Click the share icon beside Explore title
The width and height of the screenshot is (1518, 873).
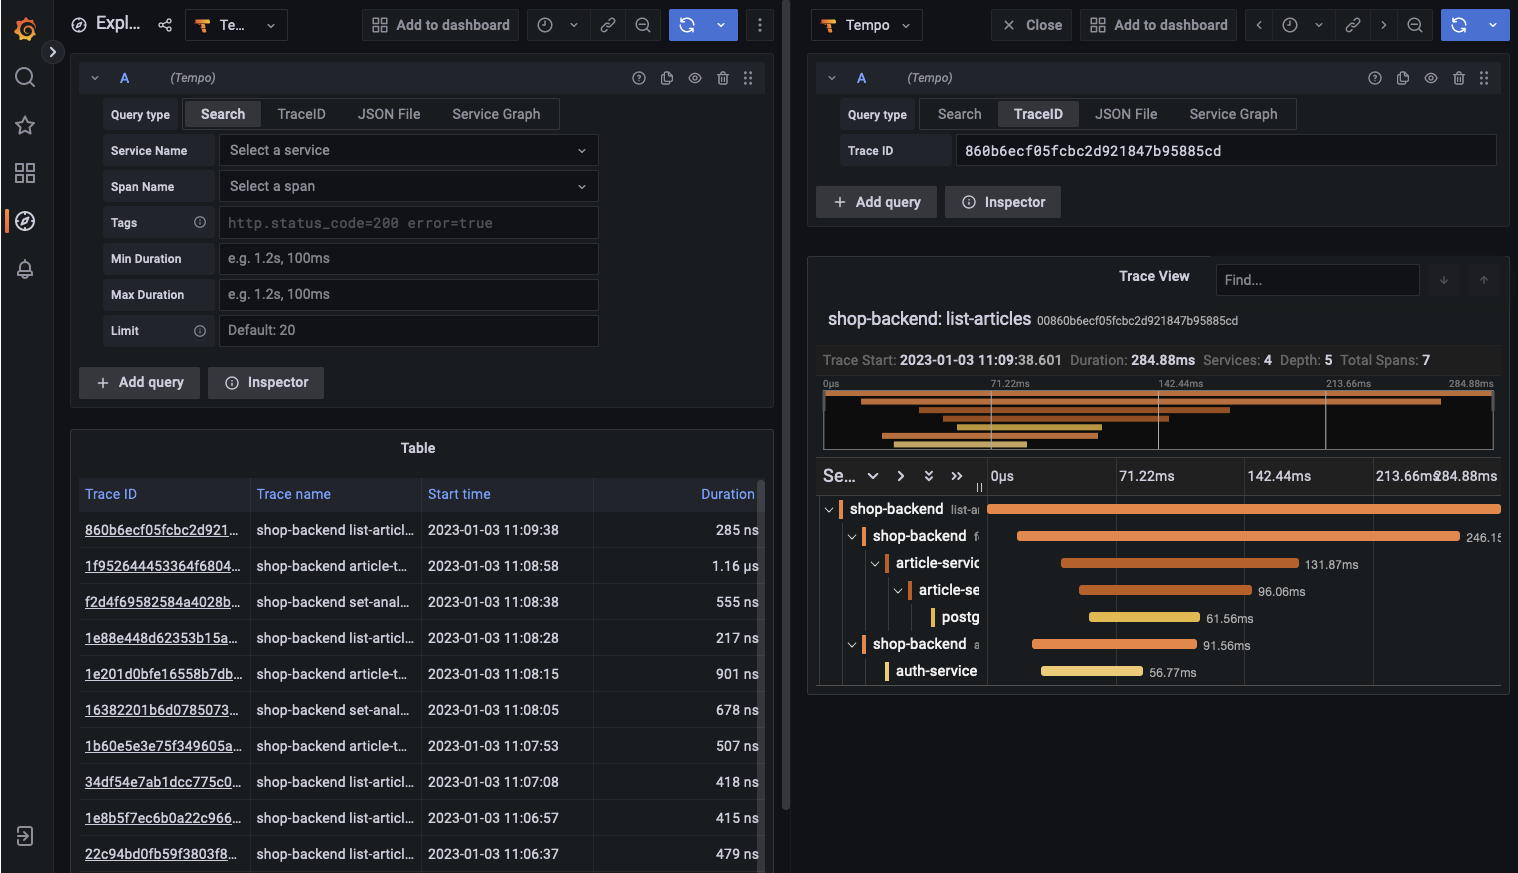point(165,25)
